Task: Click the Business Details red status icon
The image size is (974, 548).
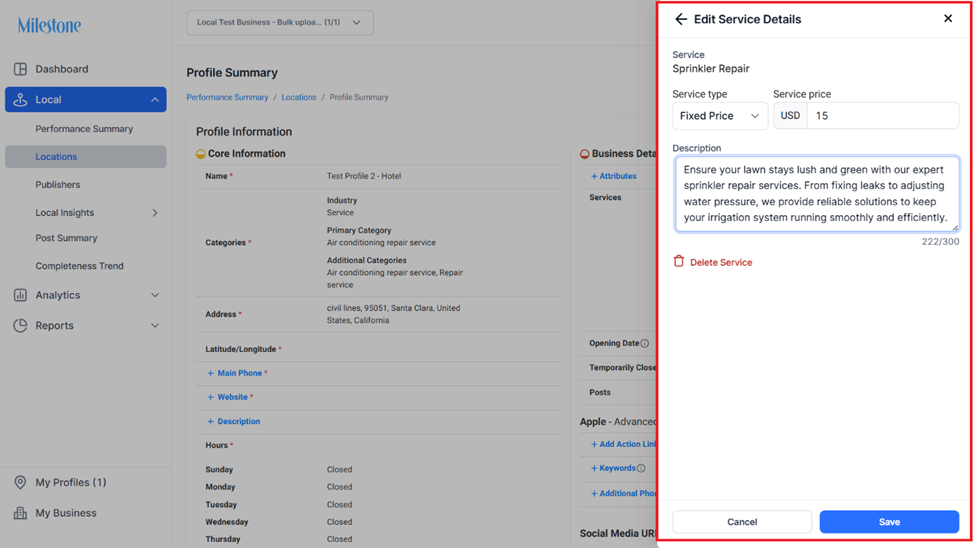Action: [585, 154]
